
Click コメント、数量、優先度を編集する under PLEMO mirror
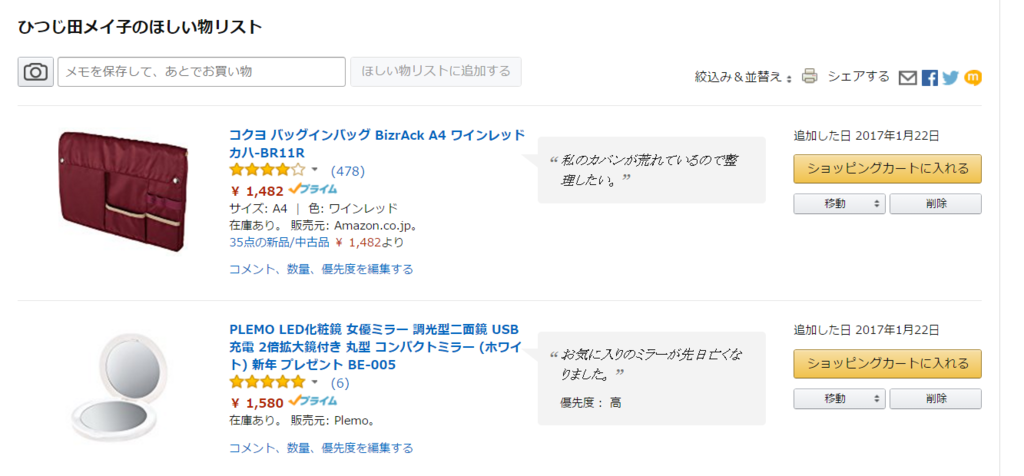coord(321,448)
